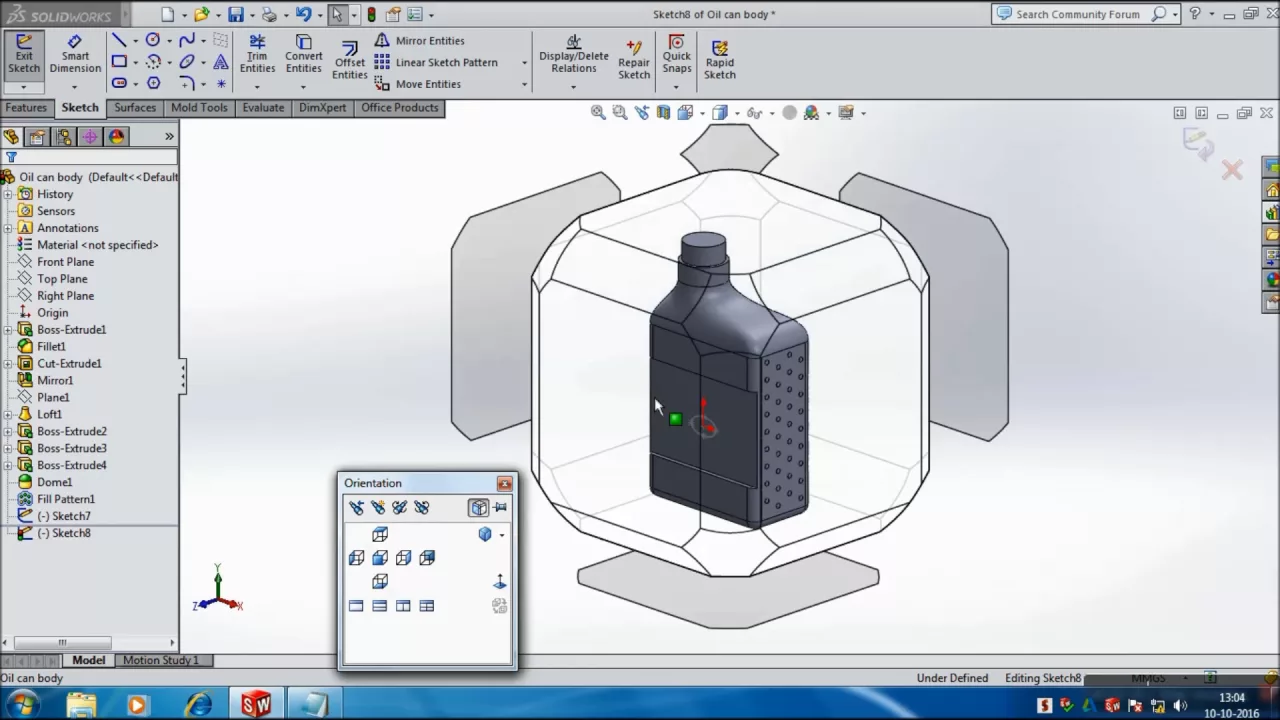Open SolidWorks from the Windows taskbar
This screenshot has width=1280, height=720.
(x=257, y=705)
